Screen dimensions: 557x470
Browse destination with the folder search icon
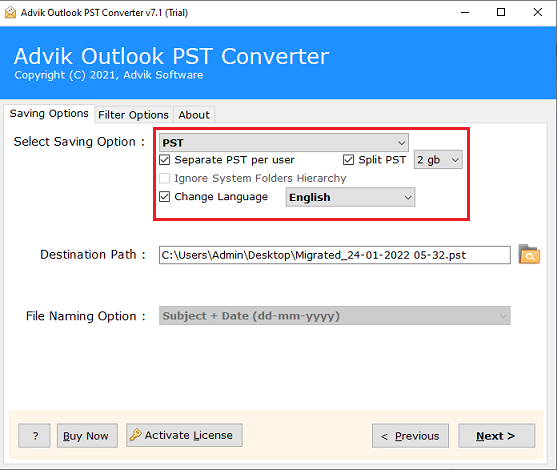[x=529, y=254]
